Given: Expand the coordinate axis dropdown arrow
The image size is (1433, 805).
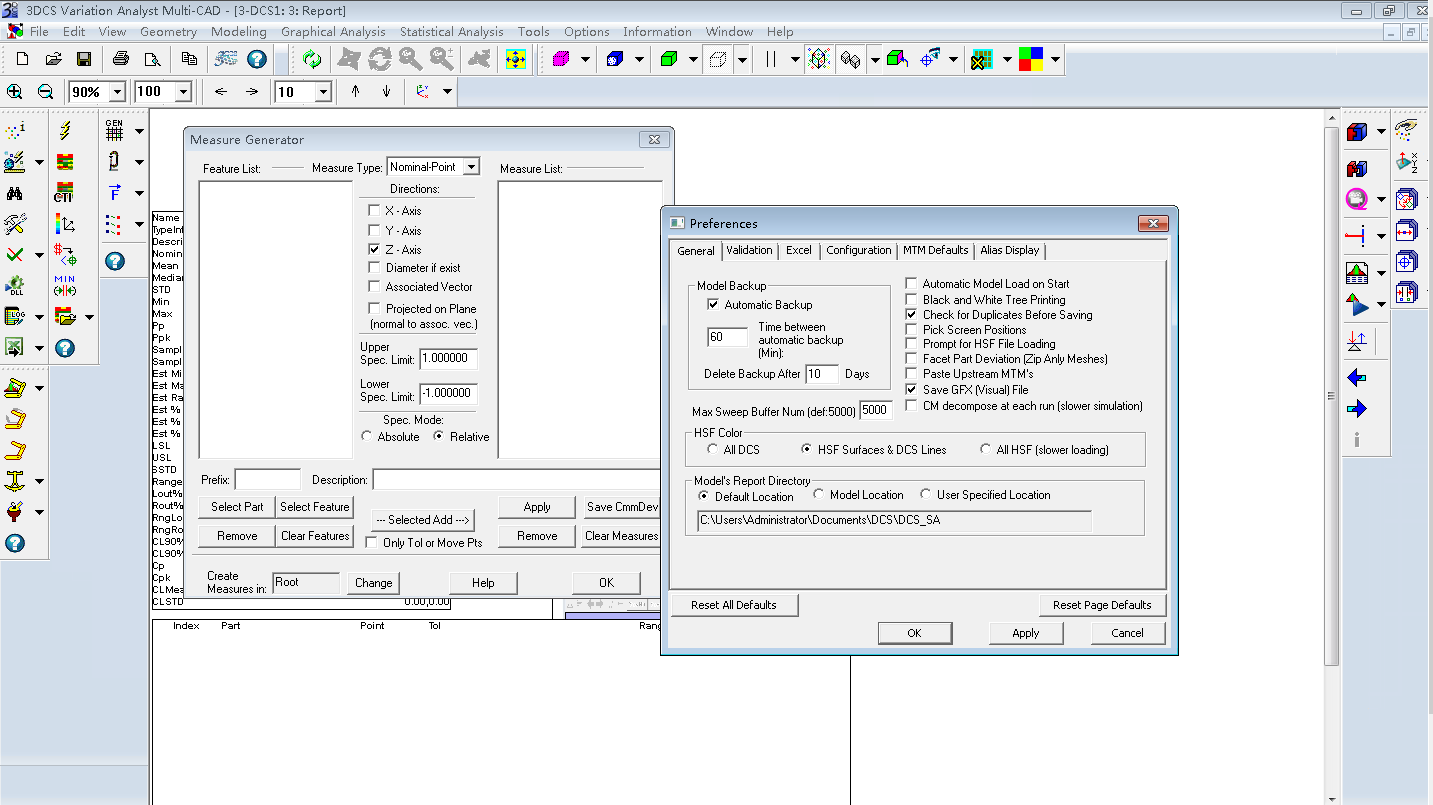Looking at the screenshot, I should 447,92.
